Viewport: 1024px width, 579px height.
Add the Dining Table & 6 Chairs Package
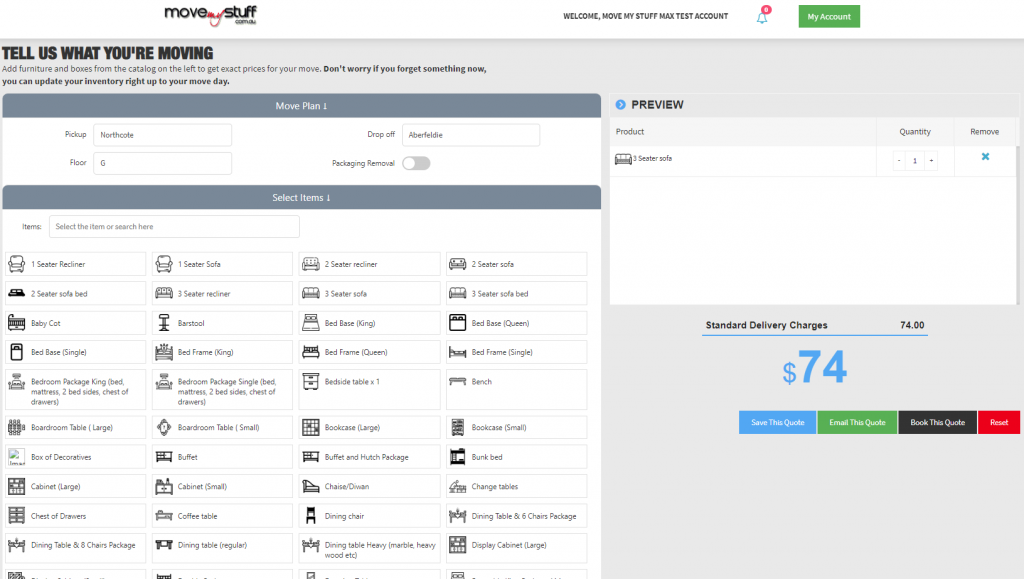[x=517, y=516]
